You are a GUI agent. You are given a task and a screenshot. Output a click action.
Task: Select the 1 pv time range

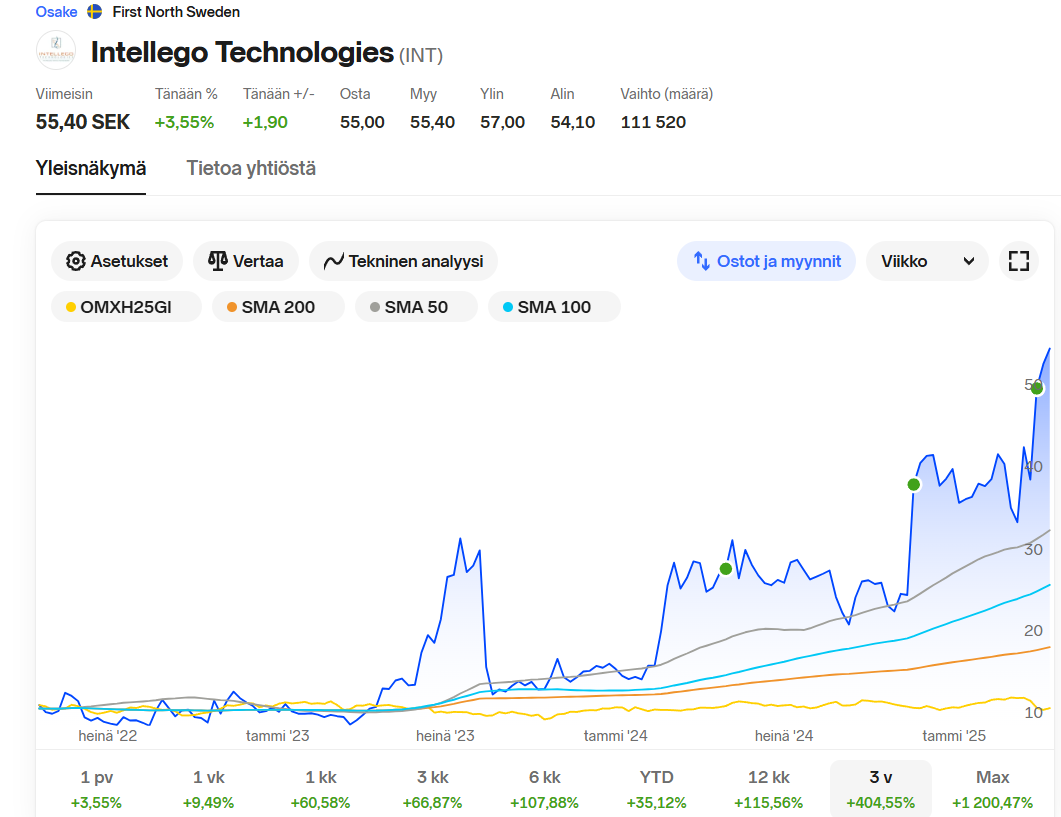(x=96, y=789)
